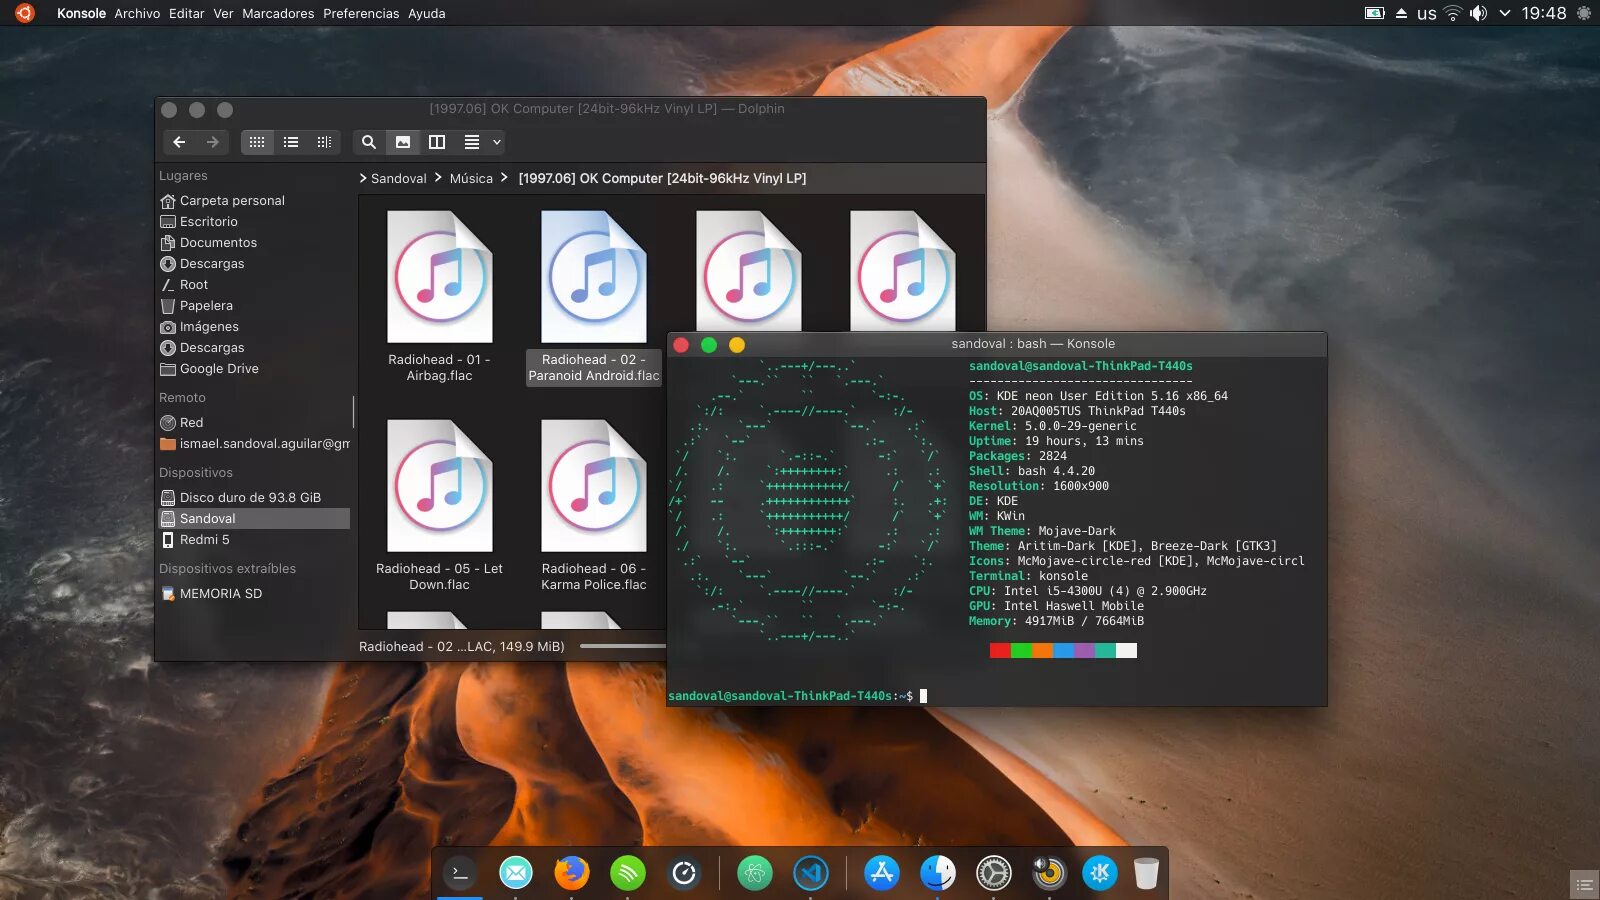Open the eject device notifier in the tray
This screenshot has height=900, width=1600.
coord(1401,14)
